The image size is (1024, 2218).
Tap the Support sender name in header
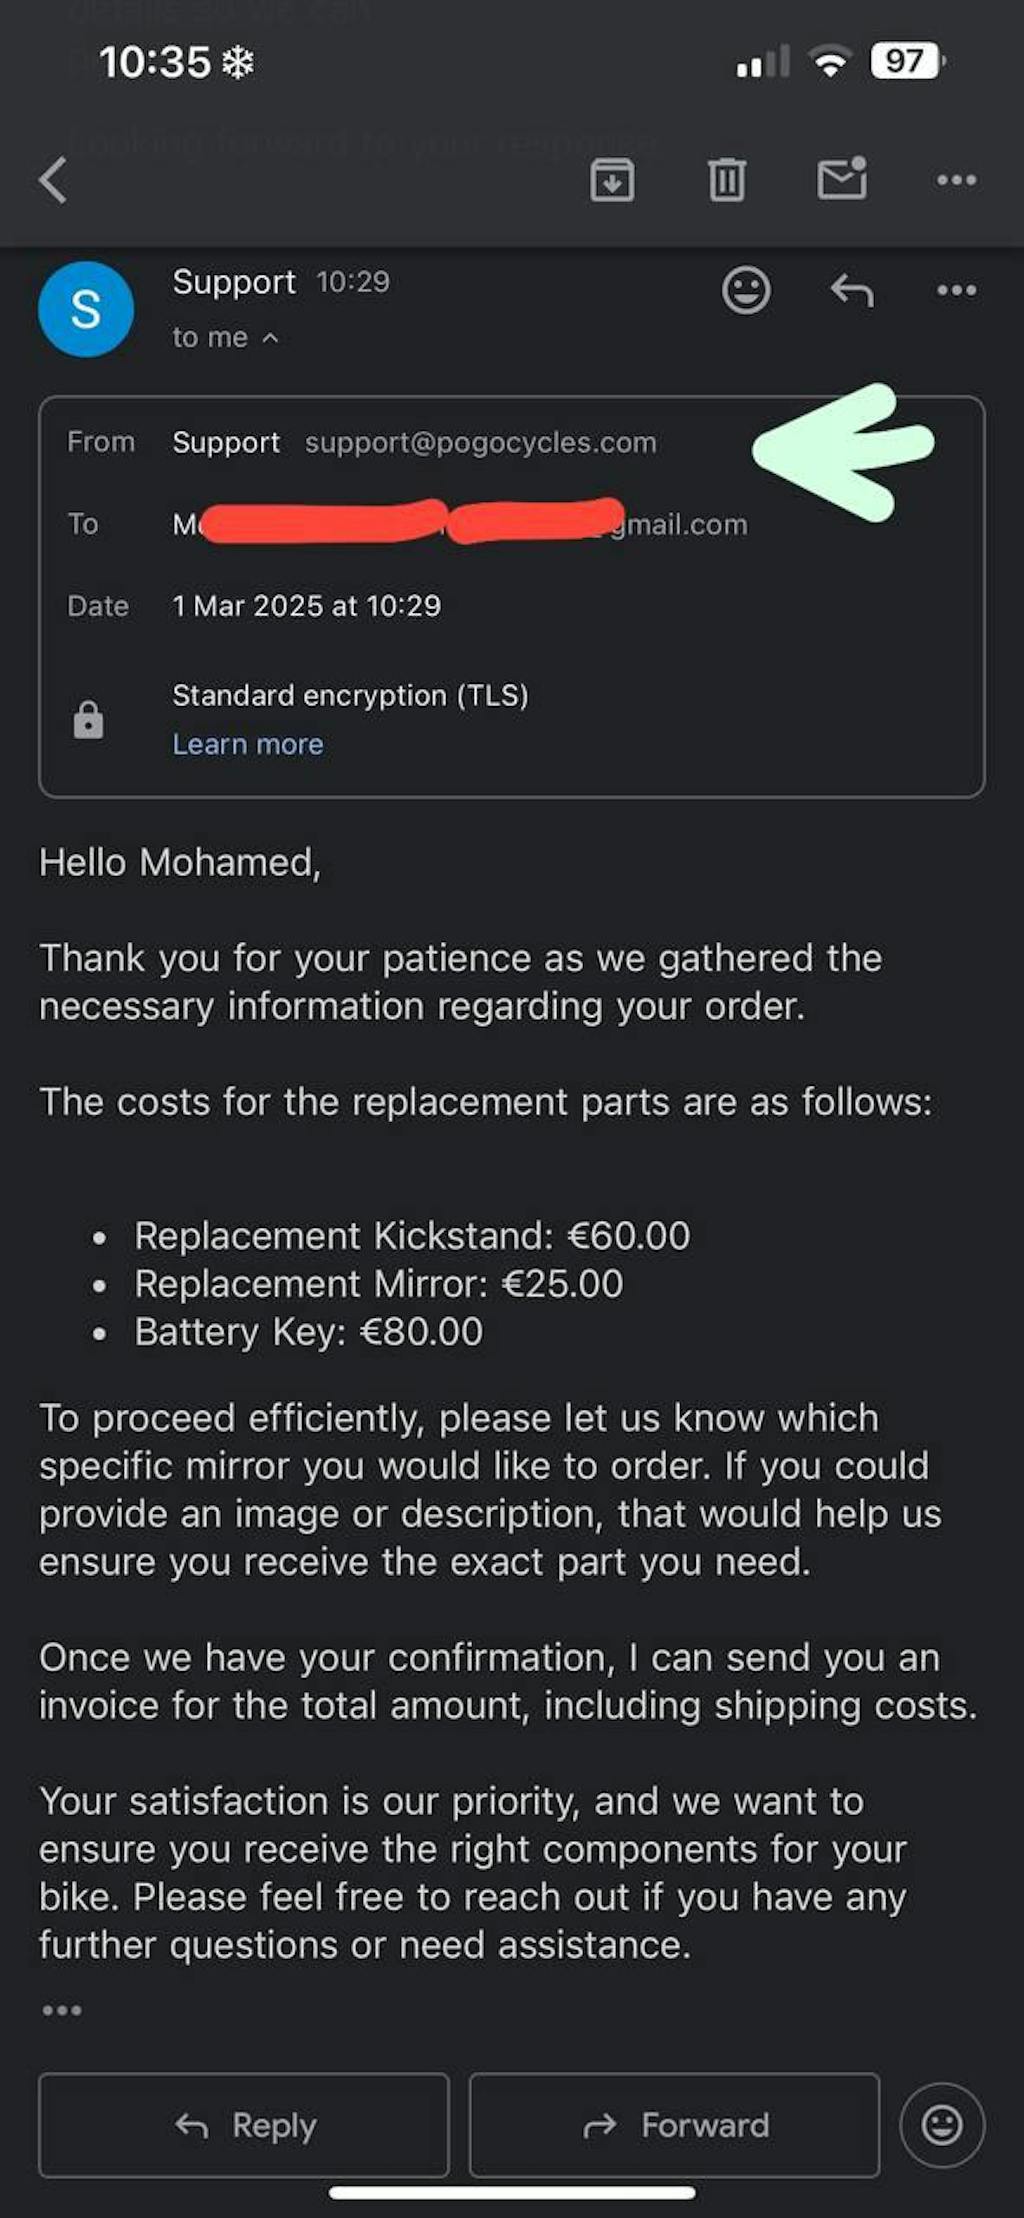pos(234,282)
